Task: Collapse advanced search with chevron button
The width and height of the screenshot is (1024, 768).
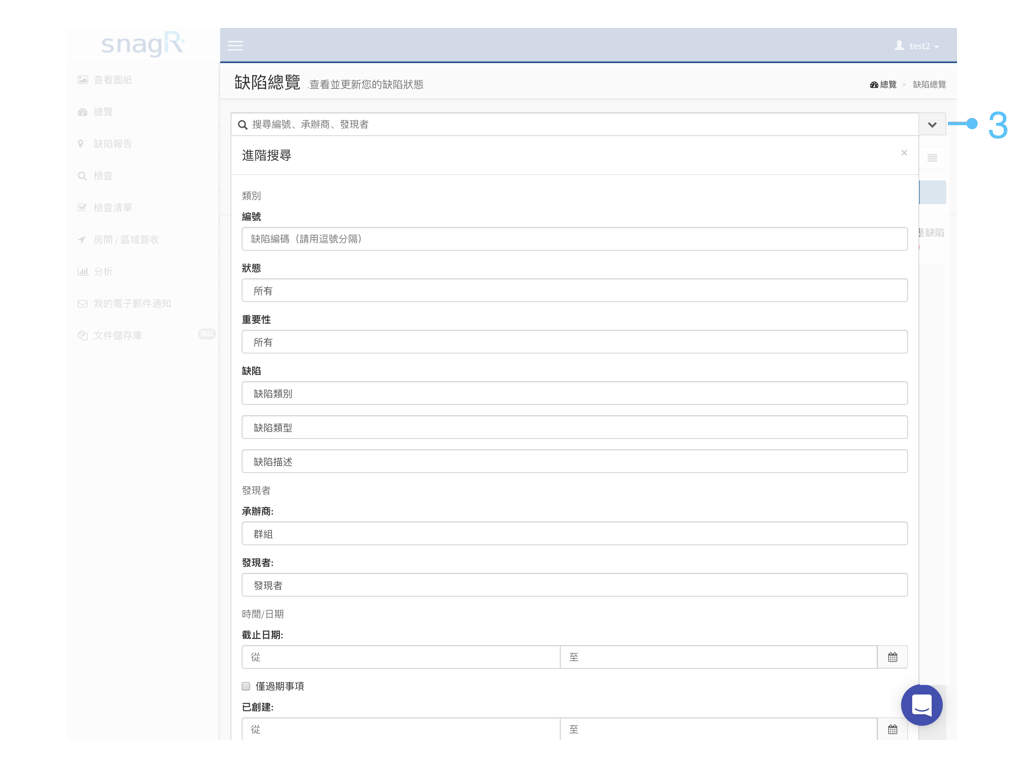Action: tap(932, 125)
